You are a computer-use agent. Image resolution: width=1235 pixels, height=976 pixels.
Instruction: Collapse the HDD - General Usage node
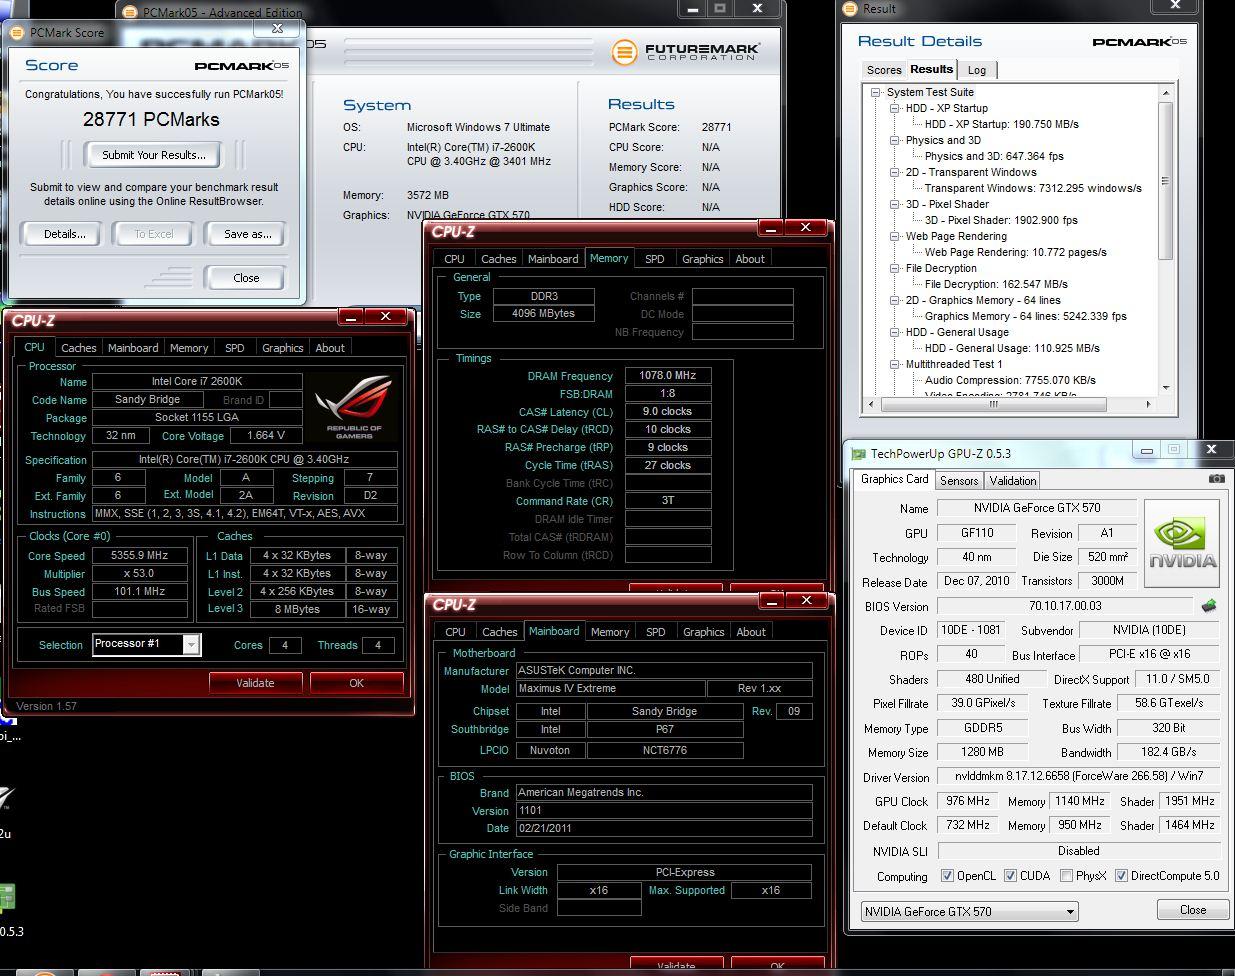895,332
